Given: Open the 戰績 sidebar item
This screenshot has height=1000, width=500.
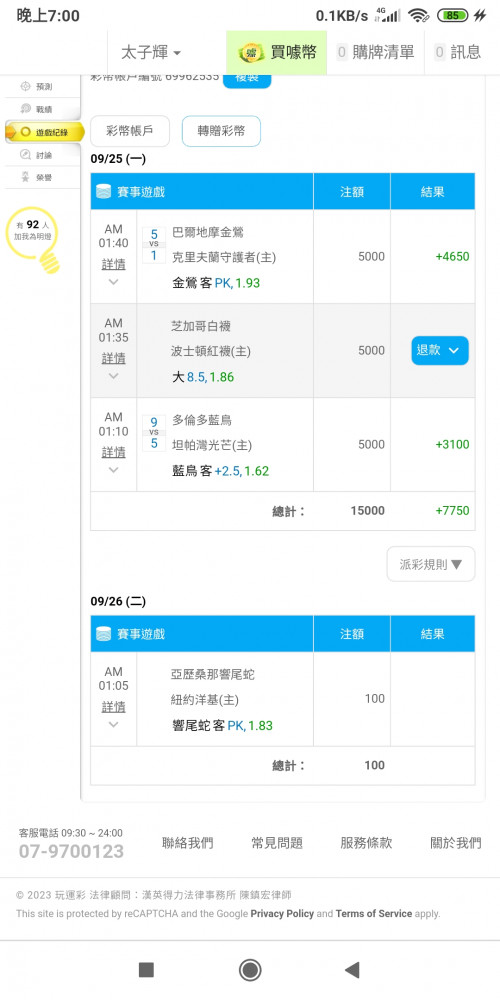Looking at the screenshot, I should click(x=42, y=109).
